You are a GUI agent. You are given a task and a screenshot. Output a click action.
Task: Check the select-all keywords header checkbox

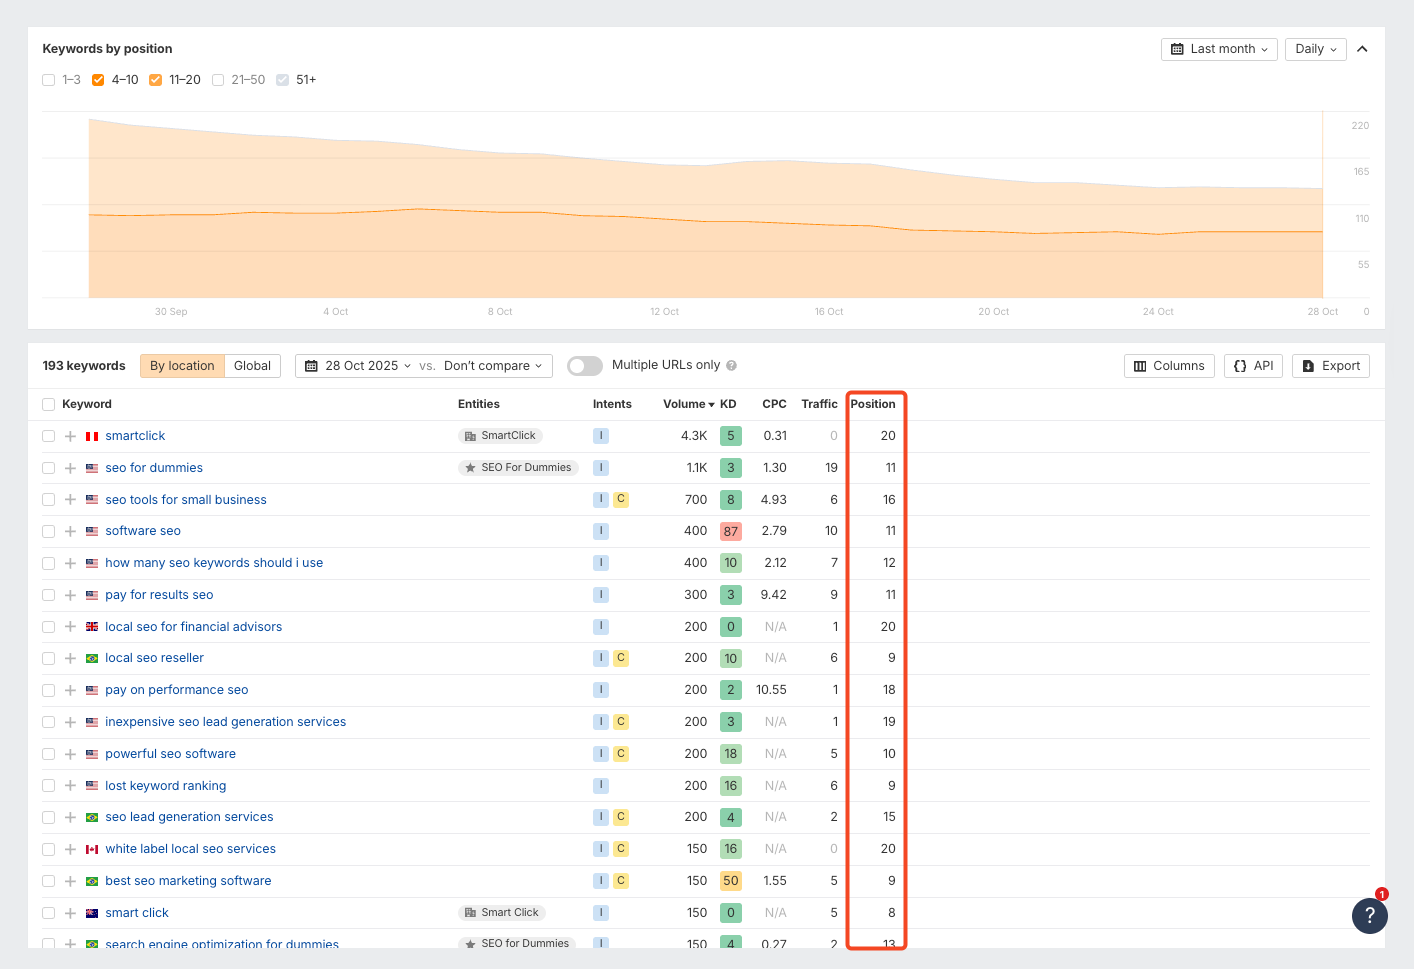pos(48,404)
